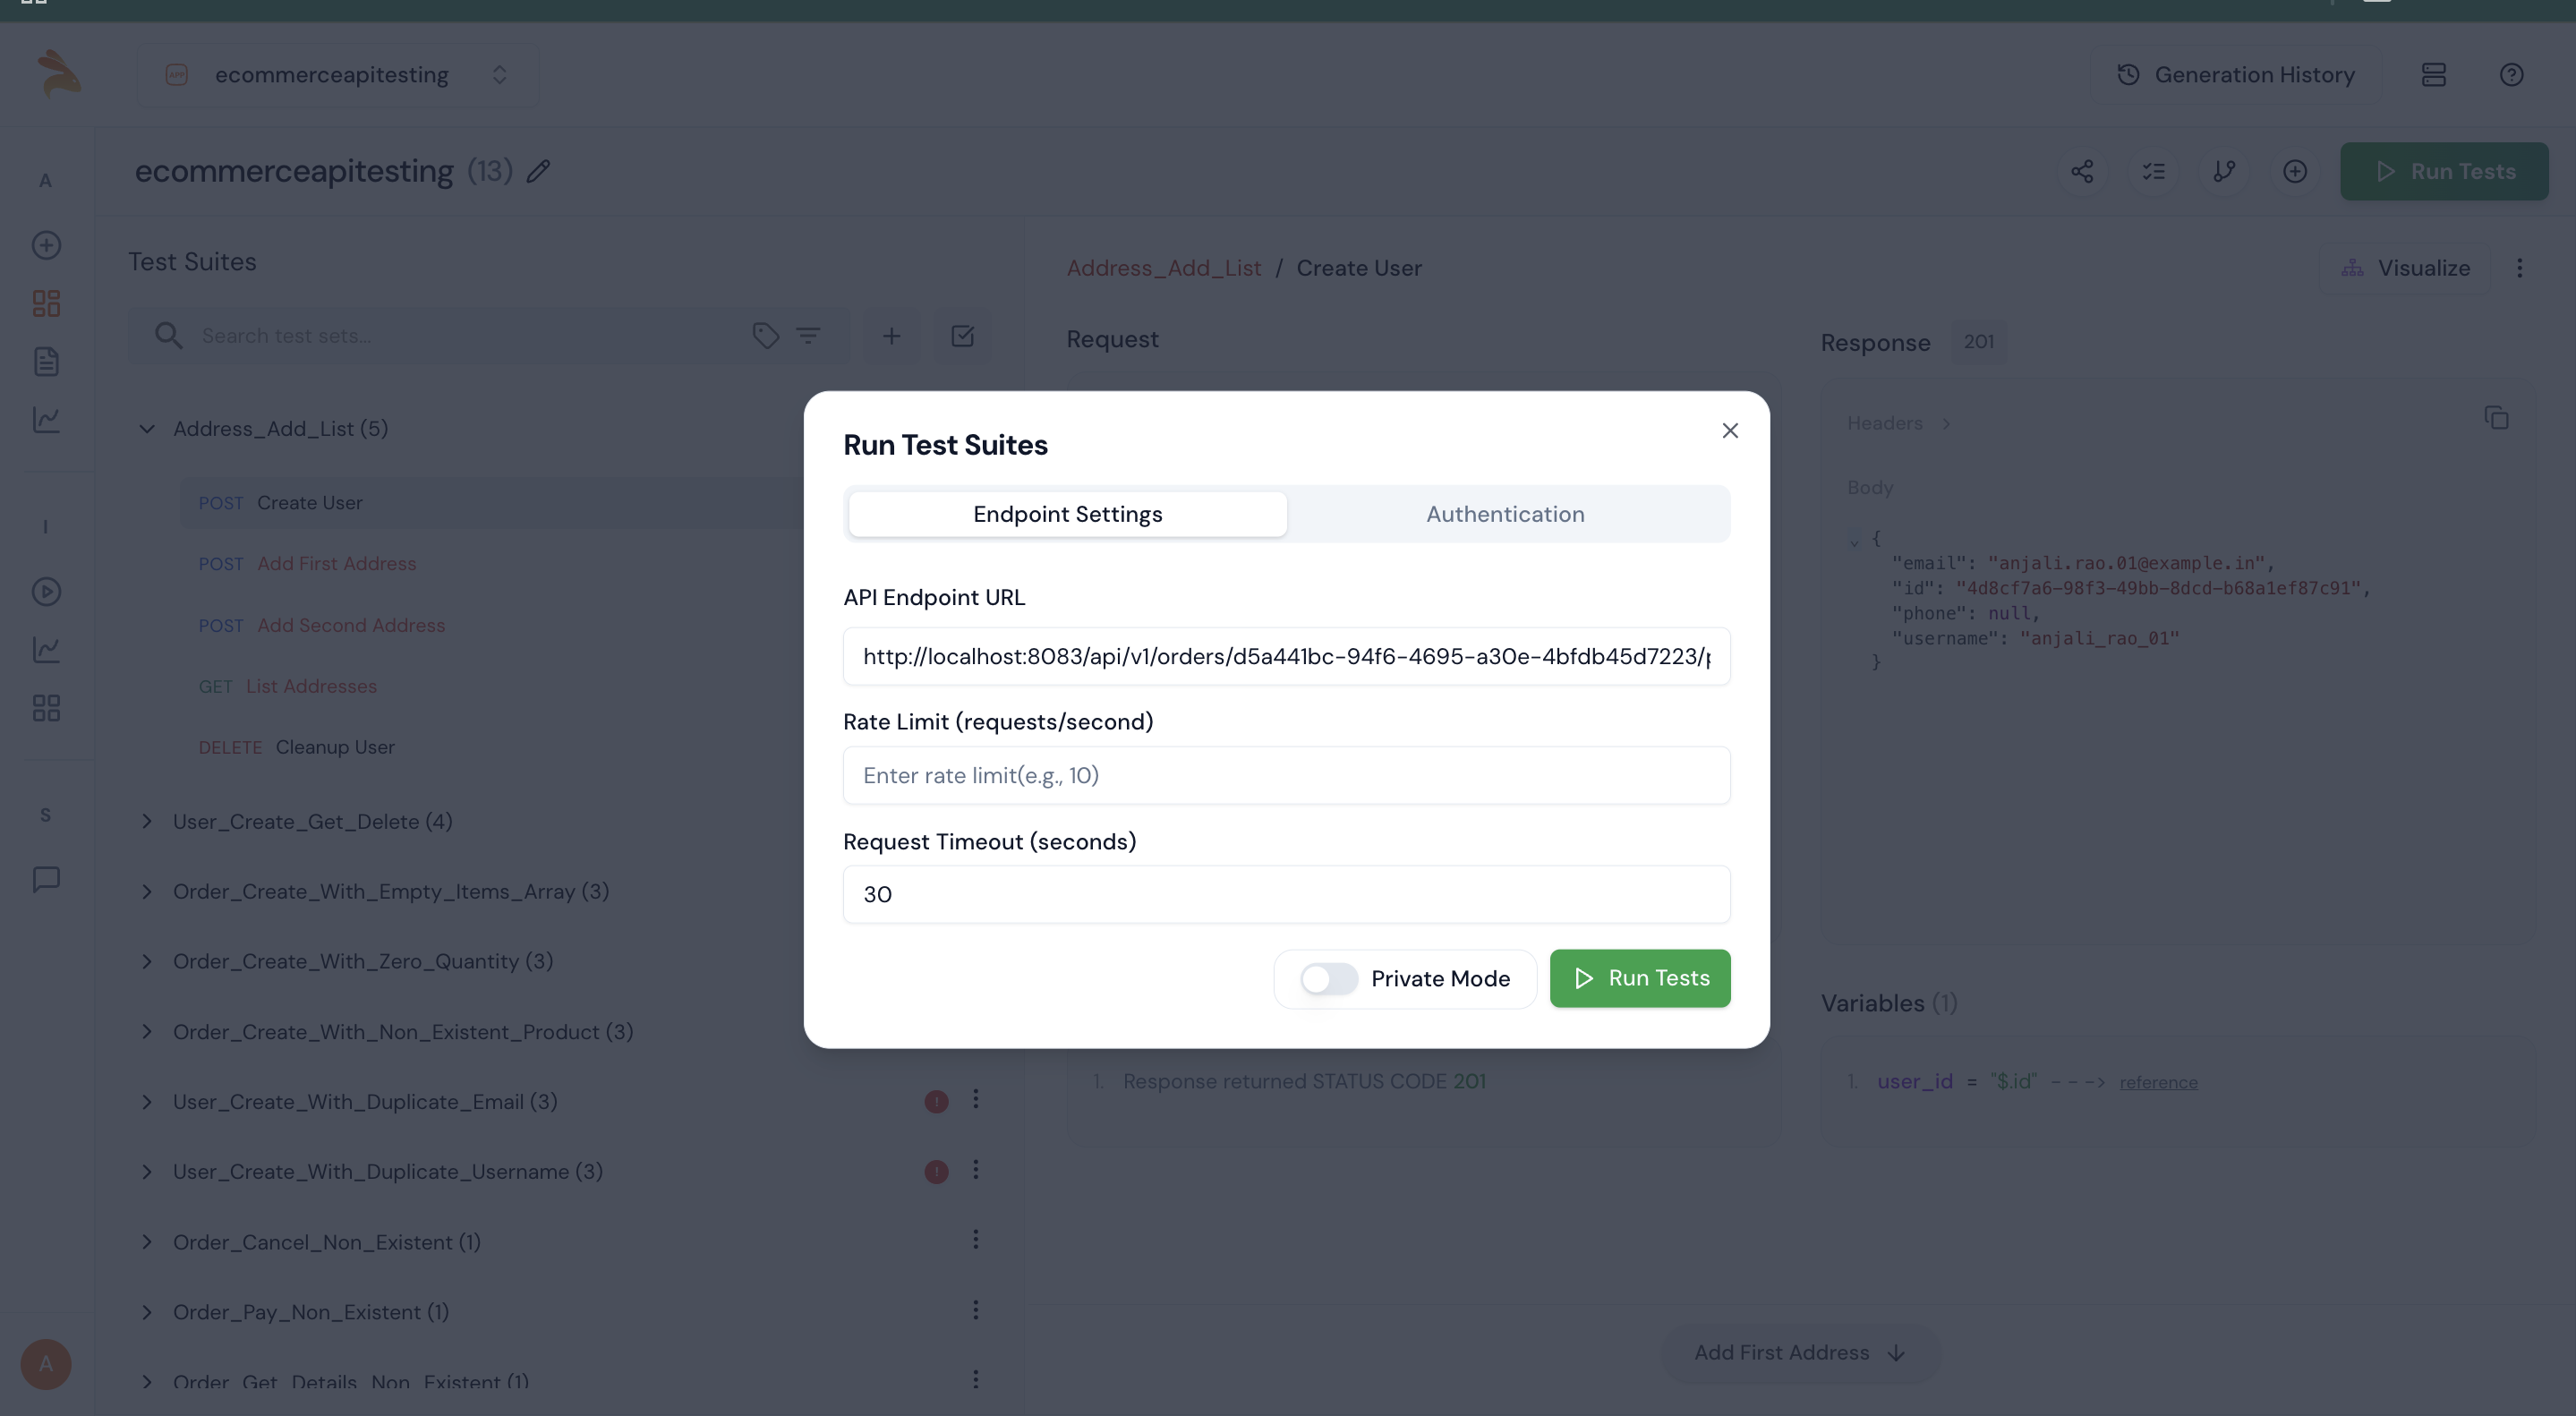Select the Endpoint Settings tab

[1066, 513]
